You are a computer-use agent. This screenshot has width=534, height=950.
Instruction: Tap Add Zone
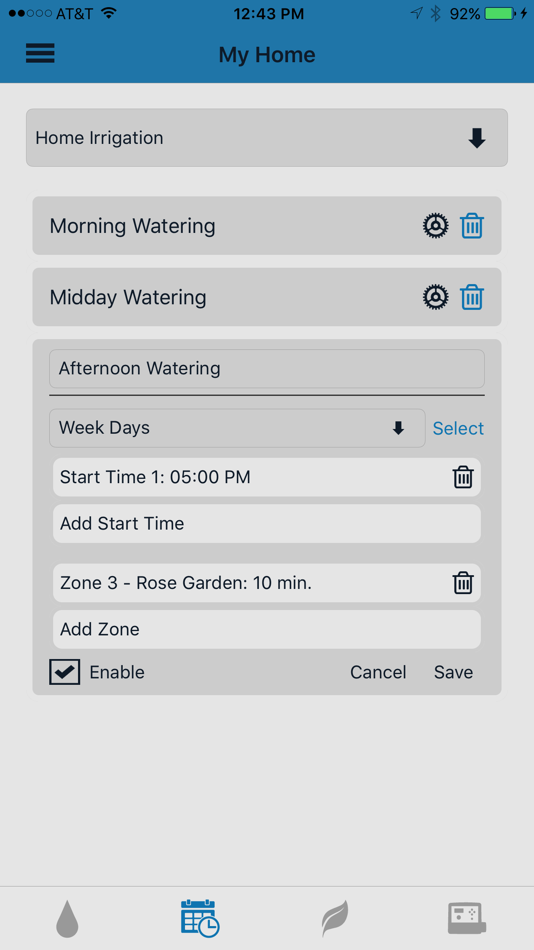tap(267, 629)
